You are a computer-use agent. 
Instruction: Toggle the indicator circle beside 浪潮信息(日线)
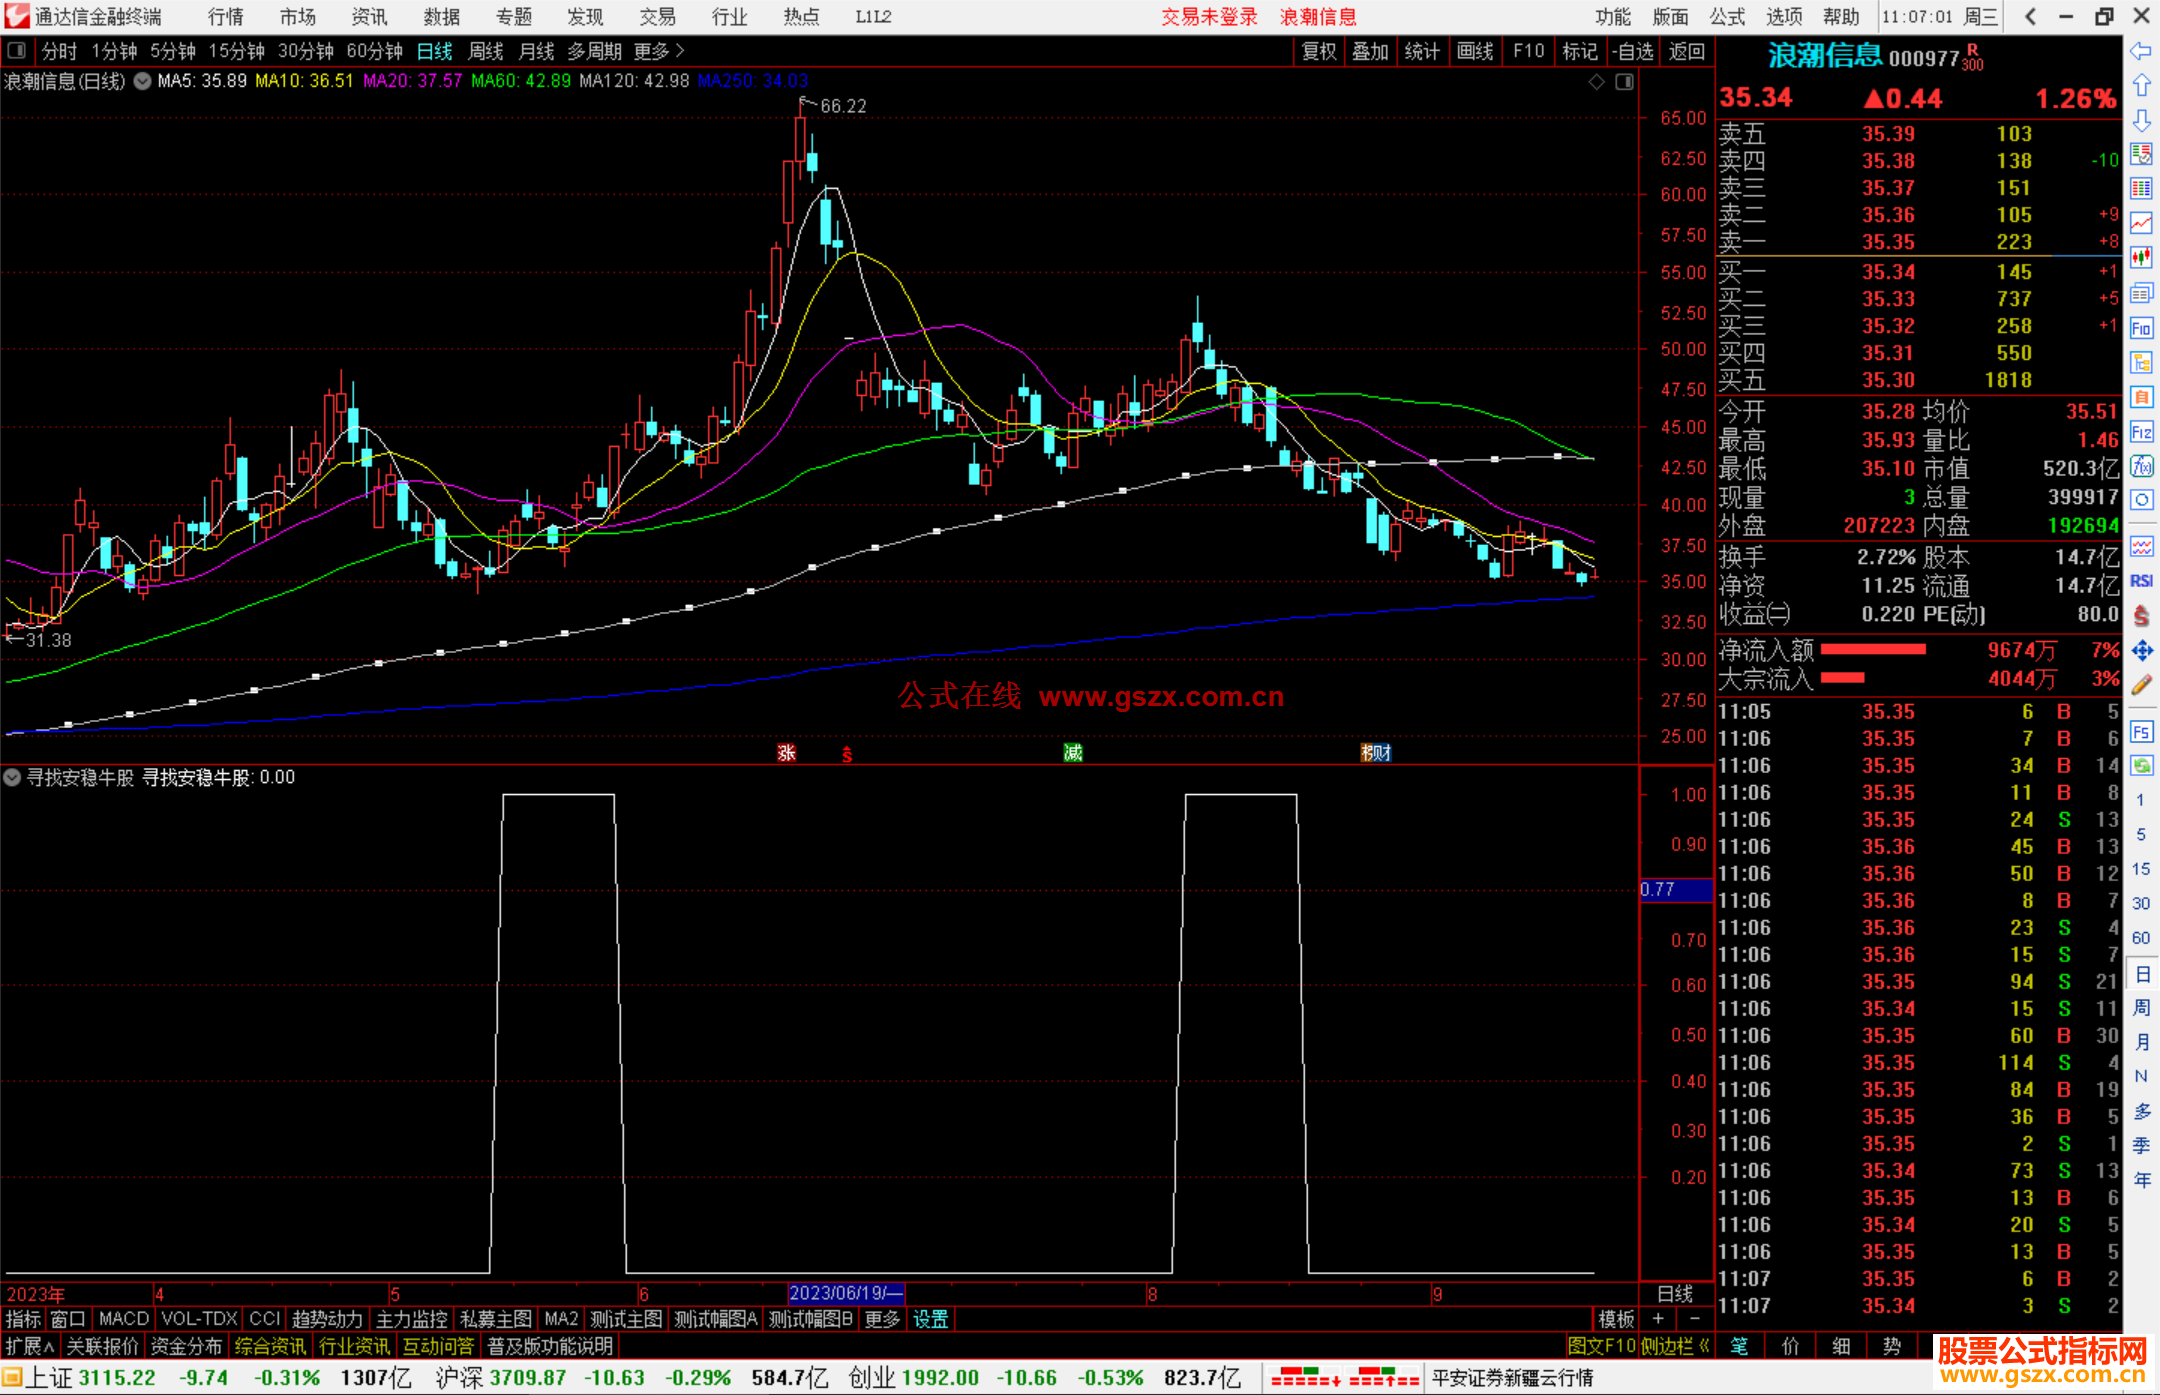(142, 81)
